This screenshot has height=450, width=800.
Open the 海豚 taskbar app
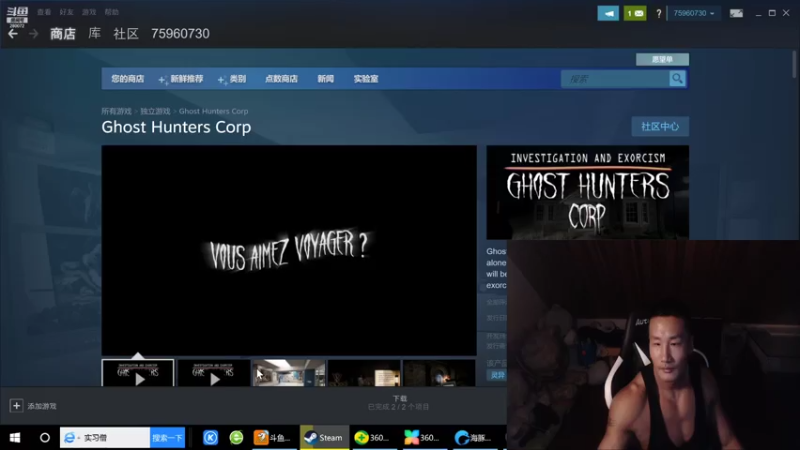click(x=473, y=438)
